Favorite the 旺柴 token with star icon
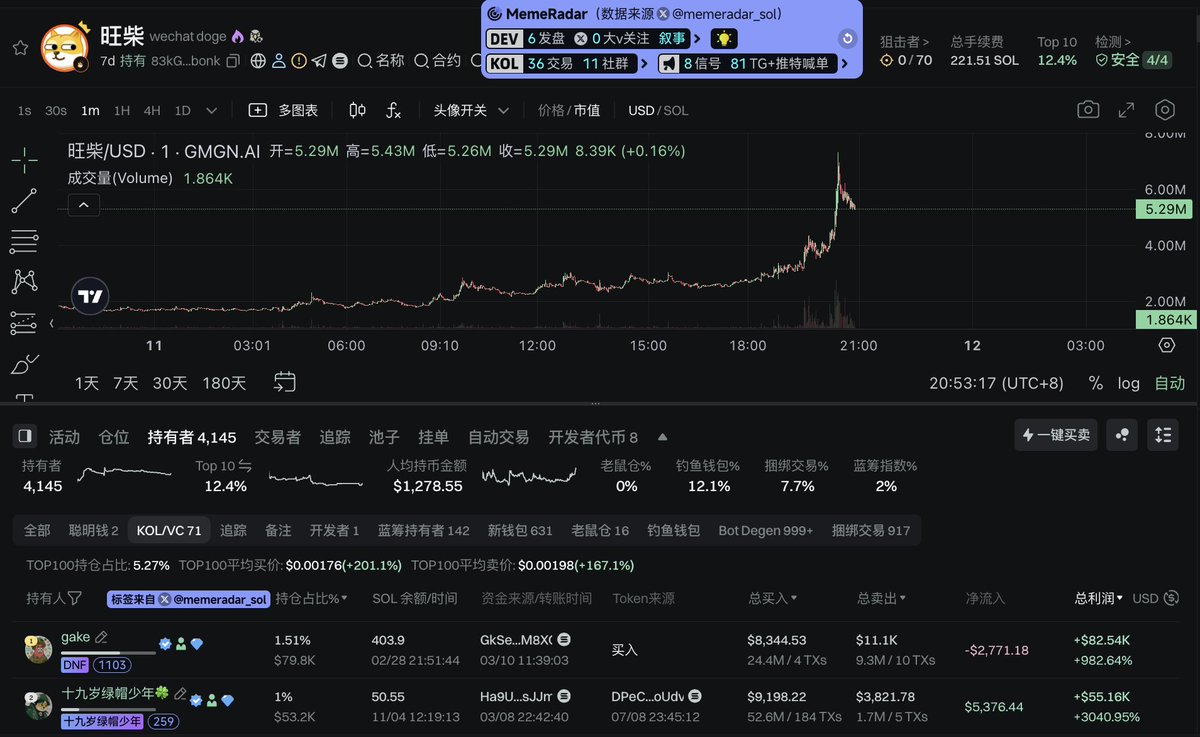Screen dimensions: 1200x737 tap(20, 48)
